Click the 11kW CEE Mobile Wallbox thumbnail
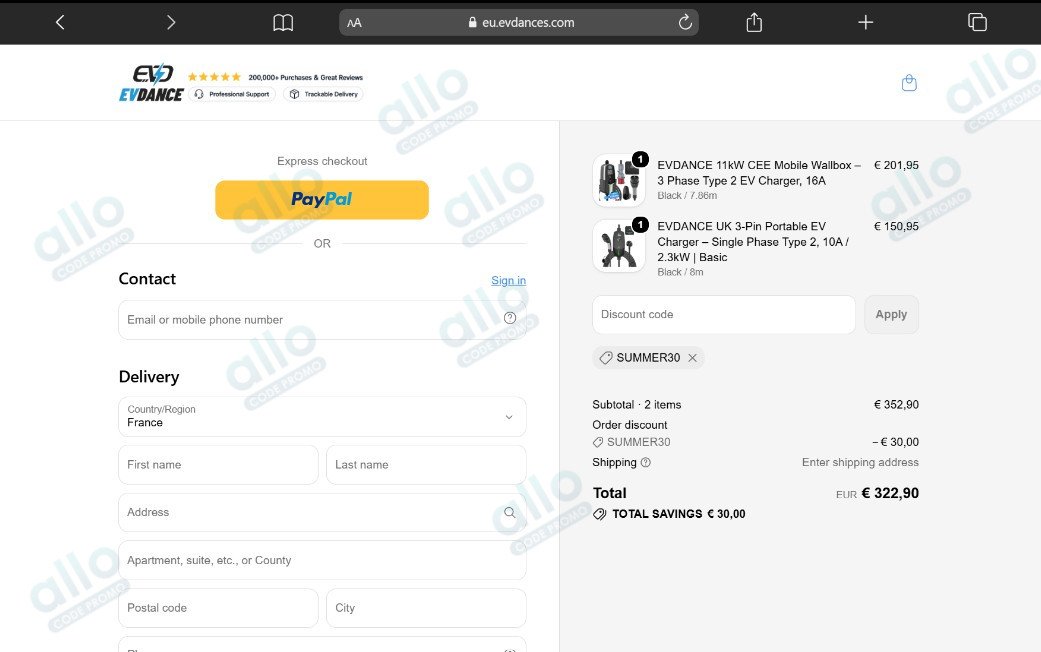The image size is (1041, 652). (619, 181)
